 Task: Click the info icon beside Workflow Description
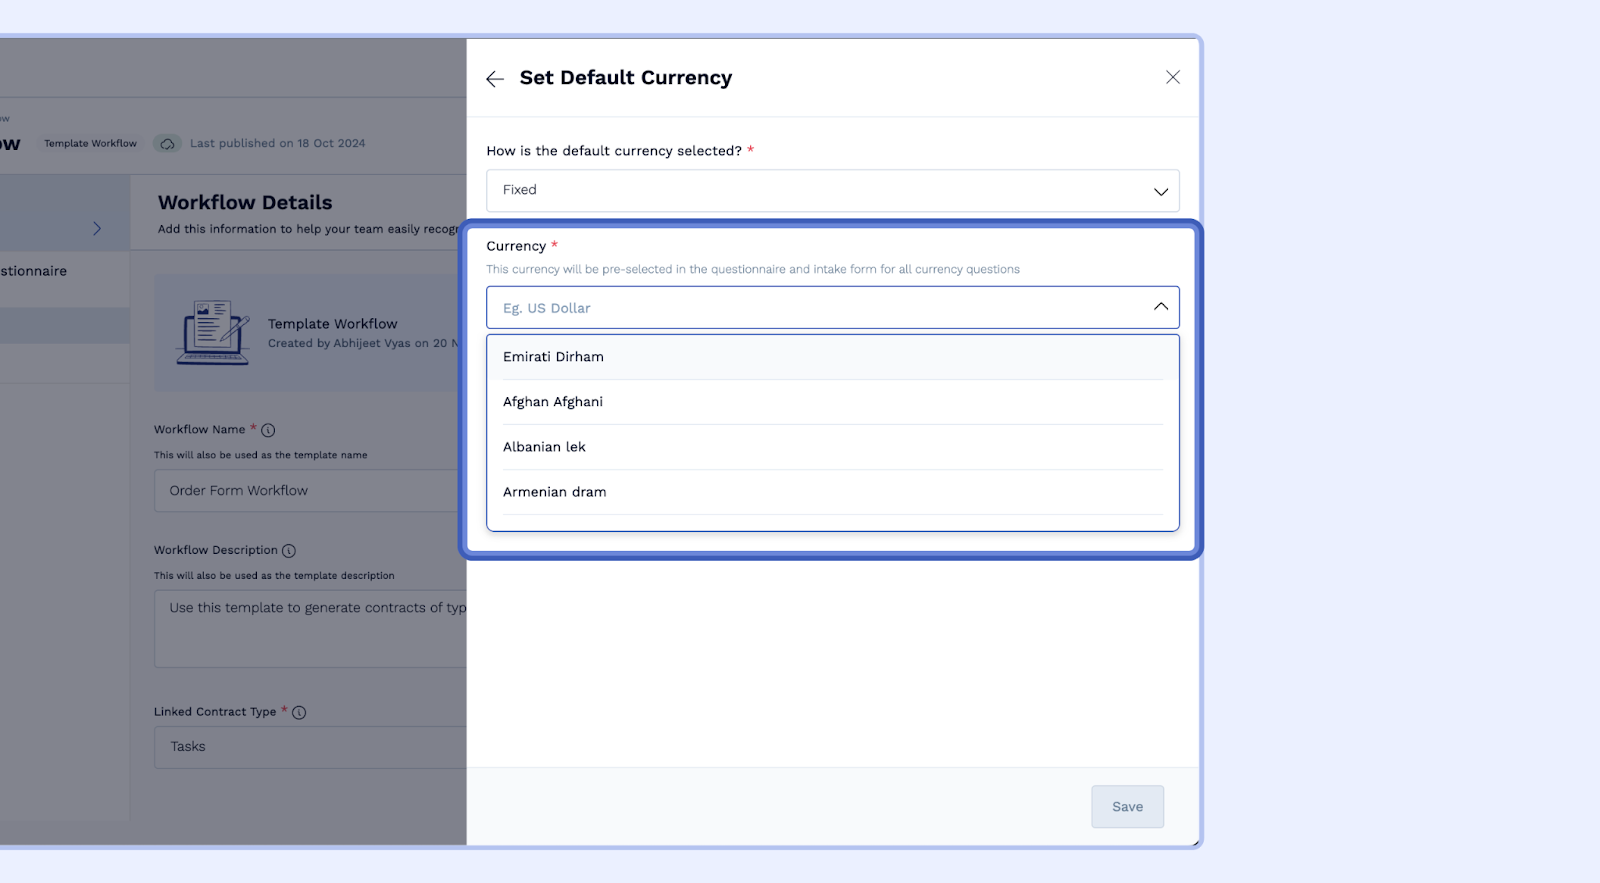coord(289,551)
